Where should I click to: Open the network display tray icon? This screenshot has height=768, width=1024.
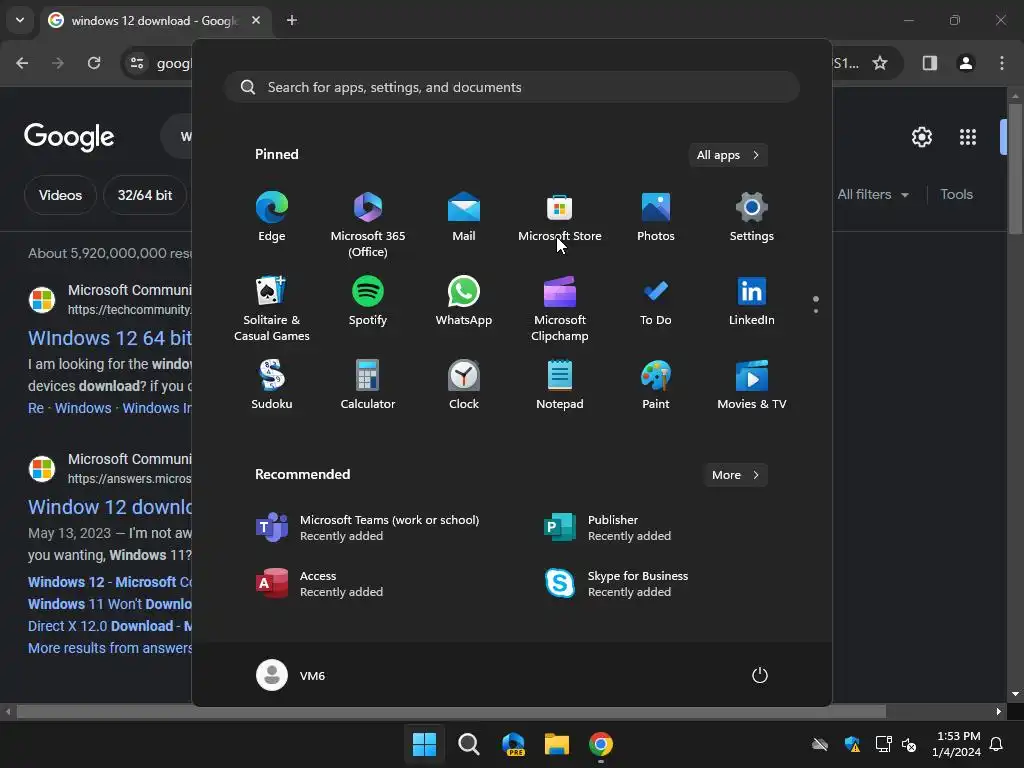coord(884,744)
